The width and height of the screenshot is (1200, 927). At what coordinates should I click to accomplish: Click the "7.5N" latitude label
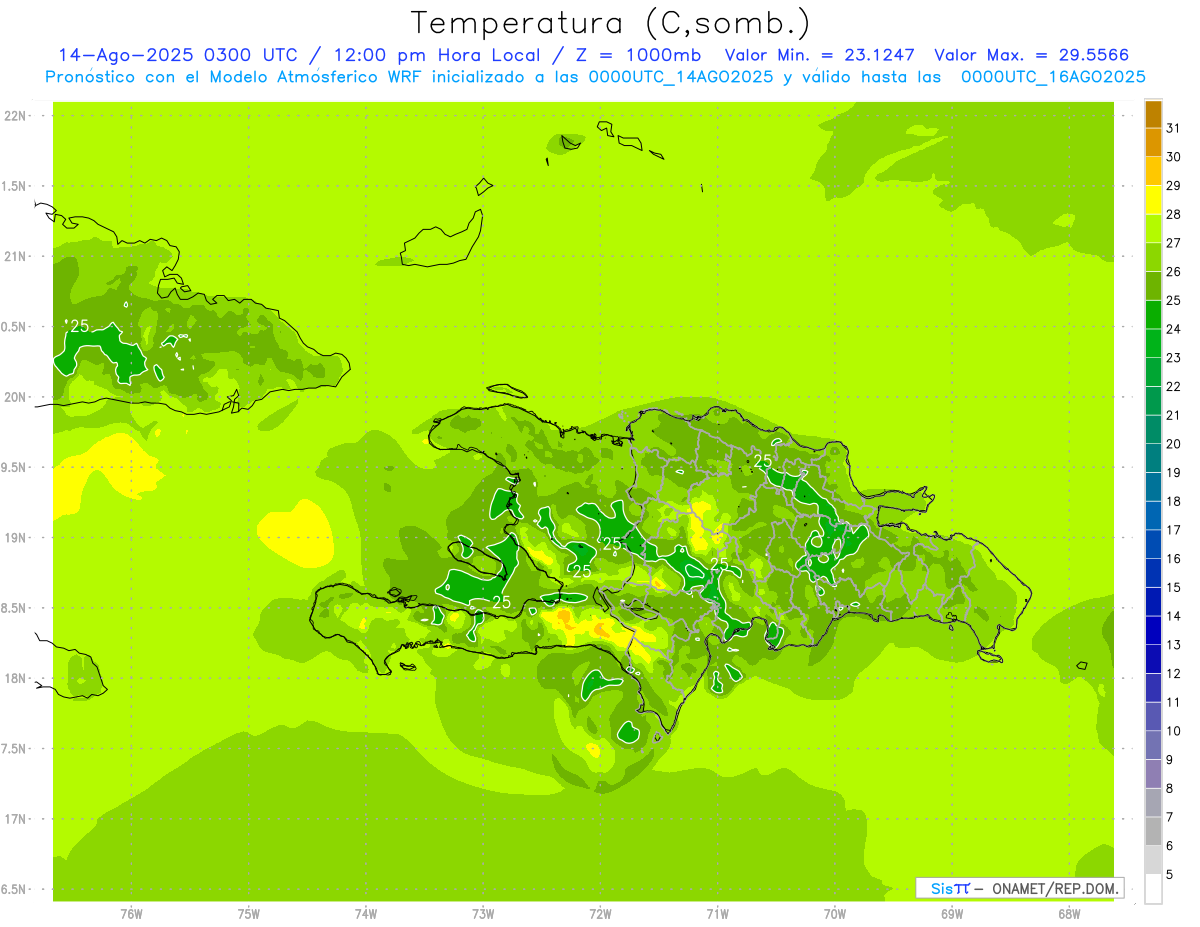14,748
